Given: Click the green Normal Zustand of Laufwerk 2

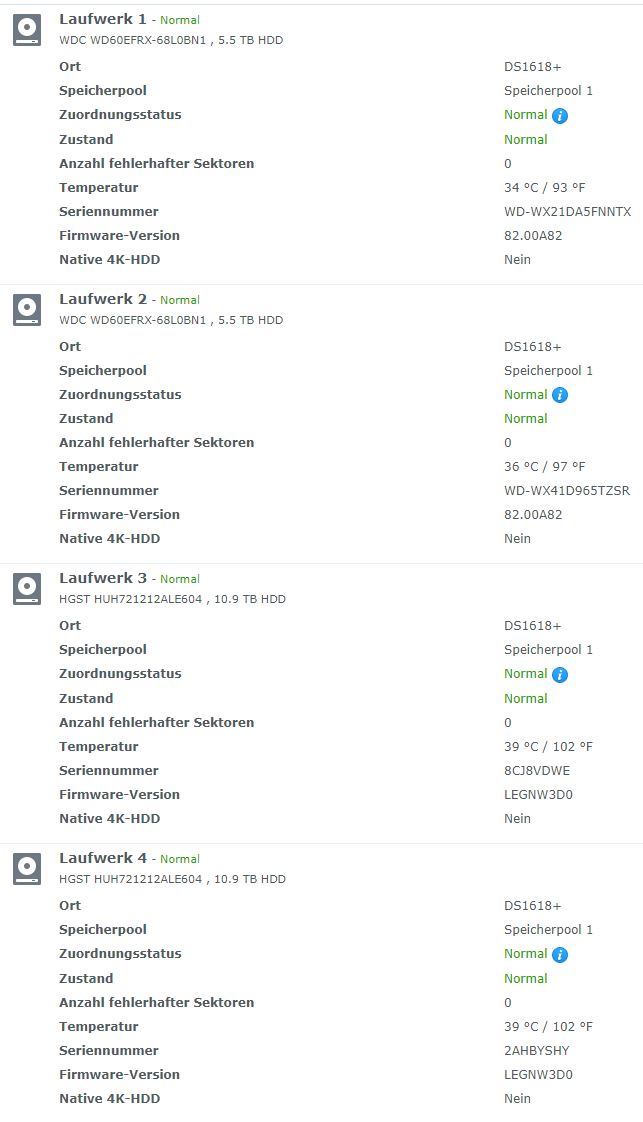Looking at the screenshot, I should (x=526, y=419).
